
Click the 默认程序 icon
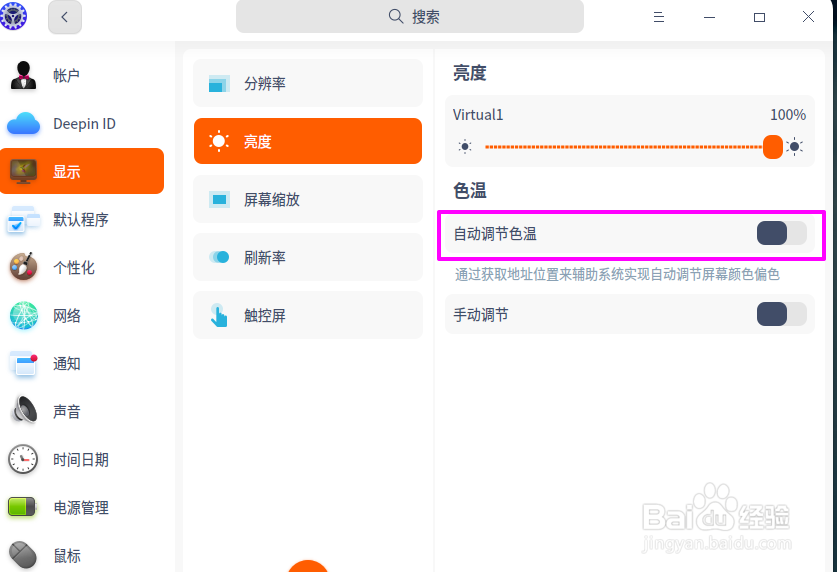click(23, 219)
